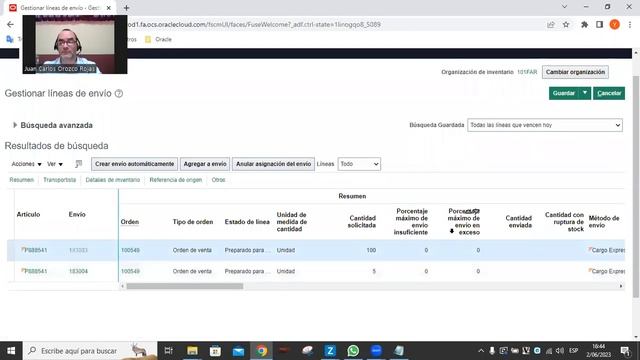Click the detach table icon next to Ver
The height and width of the screenshot is (360, 640).
click(78, 164)
